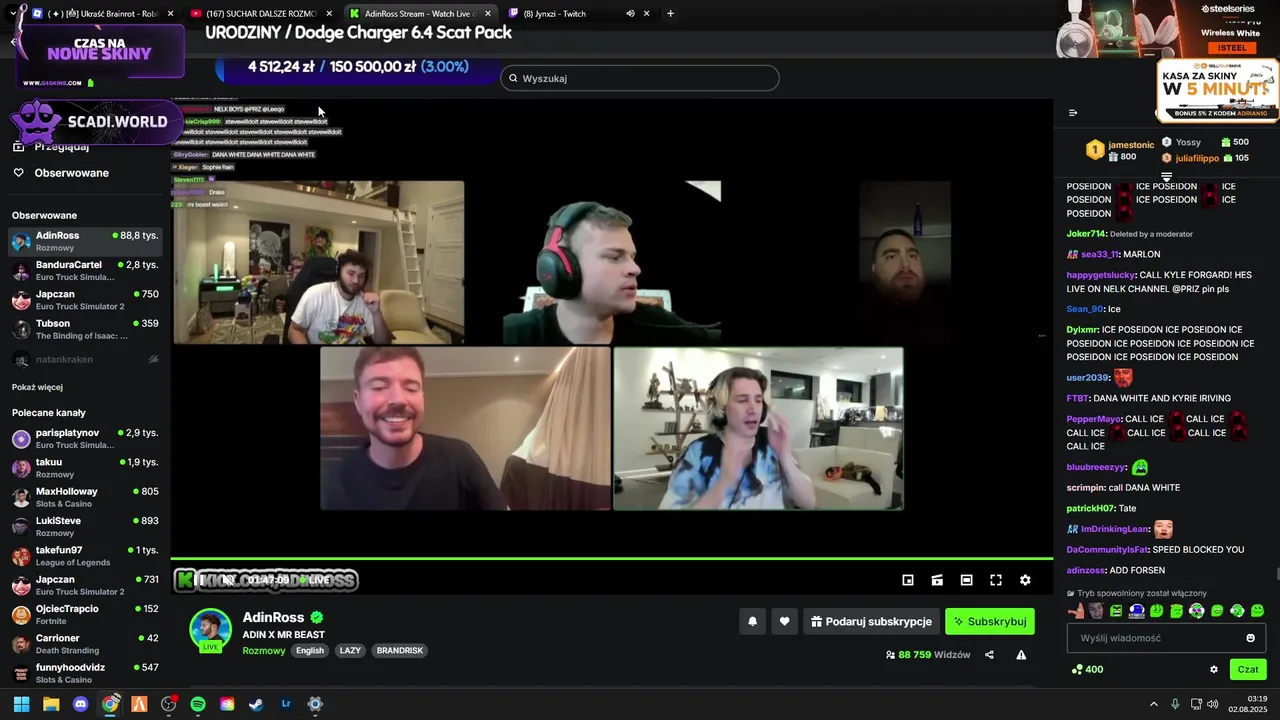The height and width of the screenshot is (720, 1280).
Task: Select the LAZY tag
Action: pos(350,650)
